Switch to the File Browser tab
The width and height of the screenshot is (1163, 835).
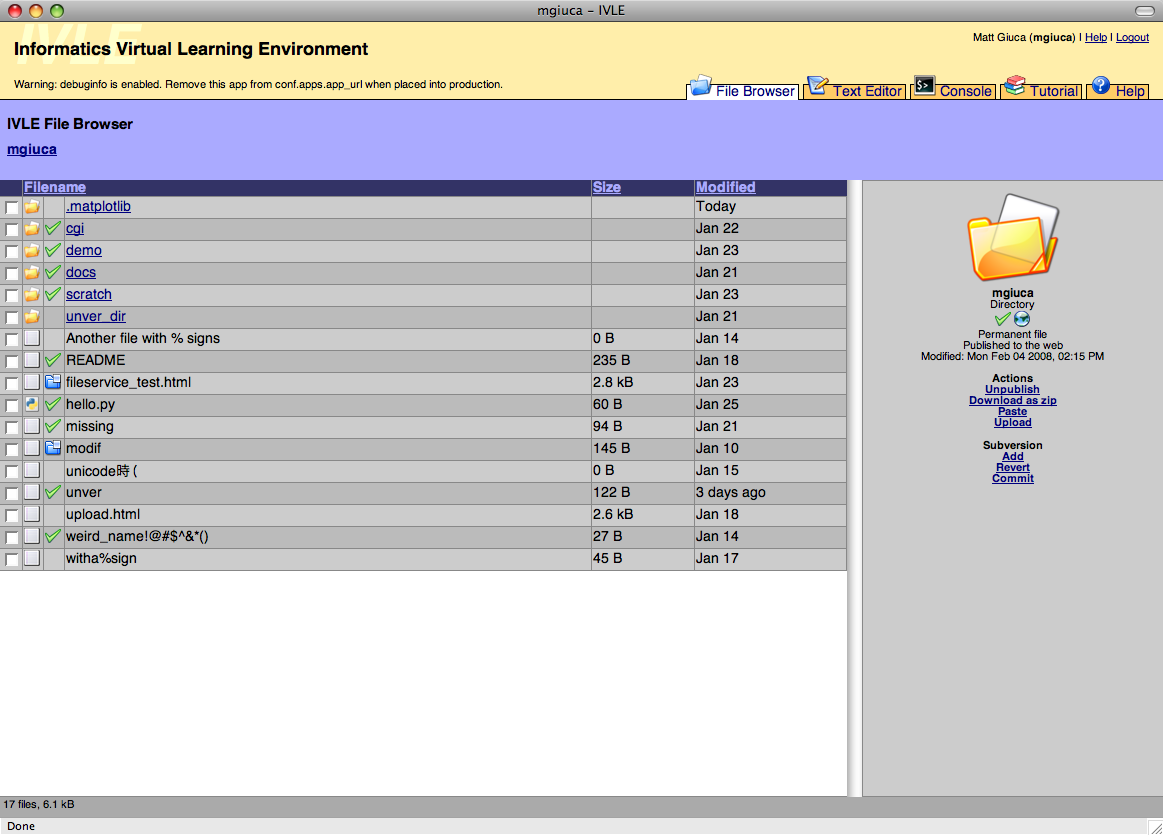(x=742, y=89)
